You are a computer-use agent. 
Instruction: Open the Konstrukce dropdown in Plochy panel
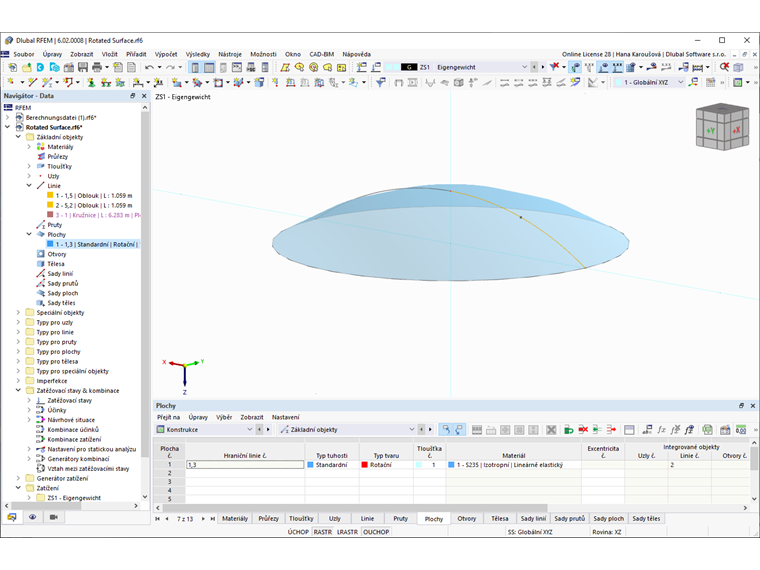pyautogui.click(x=250, y=429)
